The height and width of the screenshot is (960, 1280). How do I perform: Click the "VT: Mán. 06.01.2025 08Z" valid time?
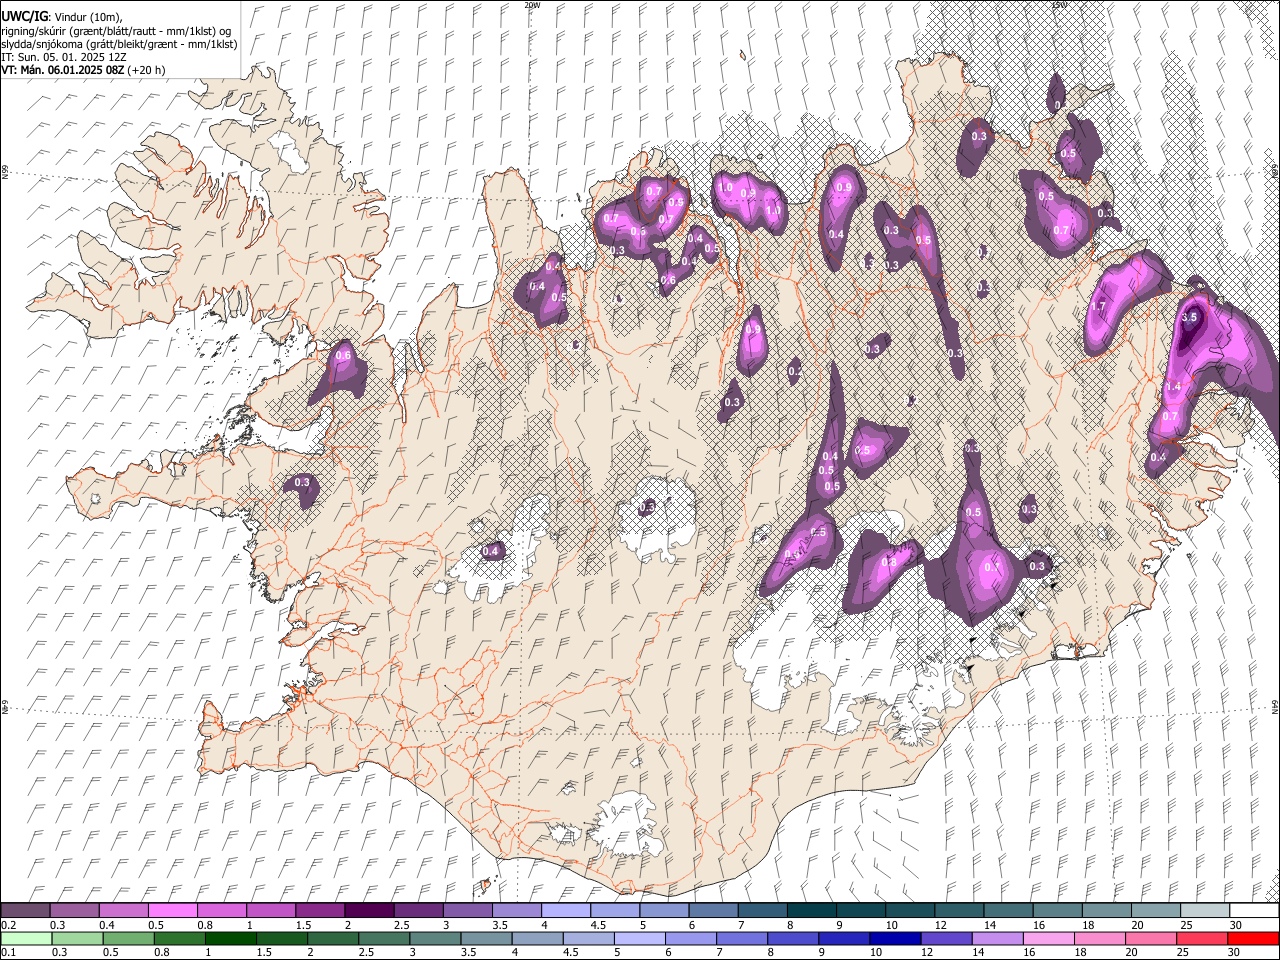click(63, 70)
